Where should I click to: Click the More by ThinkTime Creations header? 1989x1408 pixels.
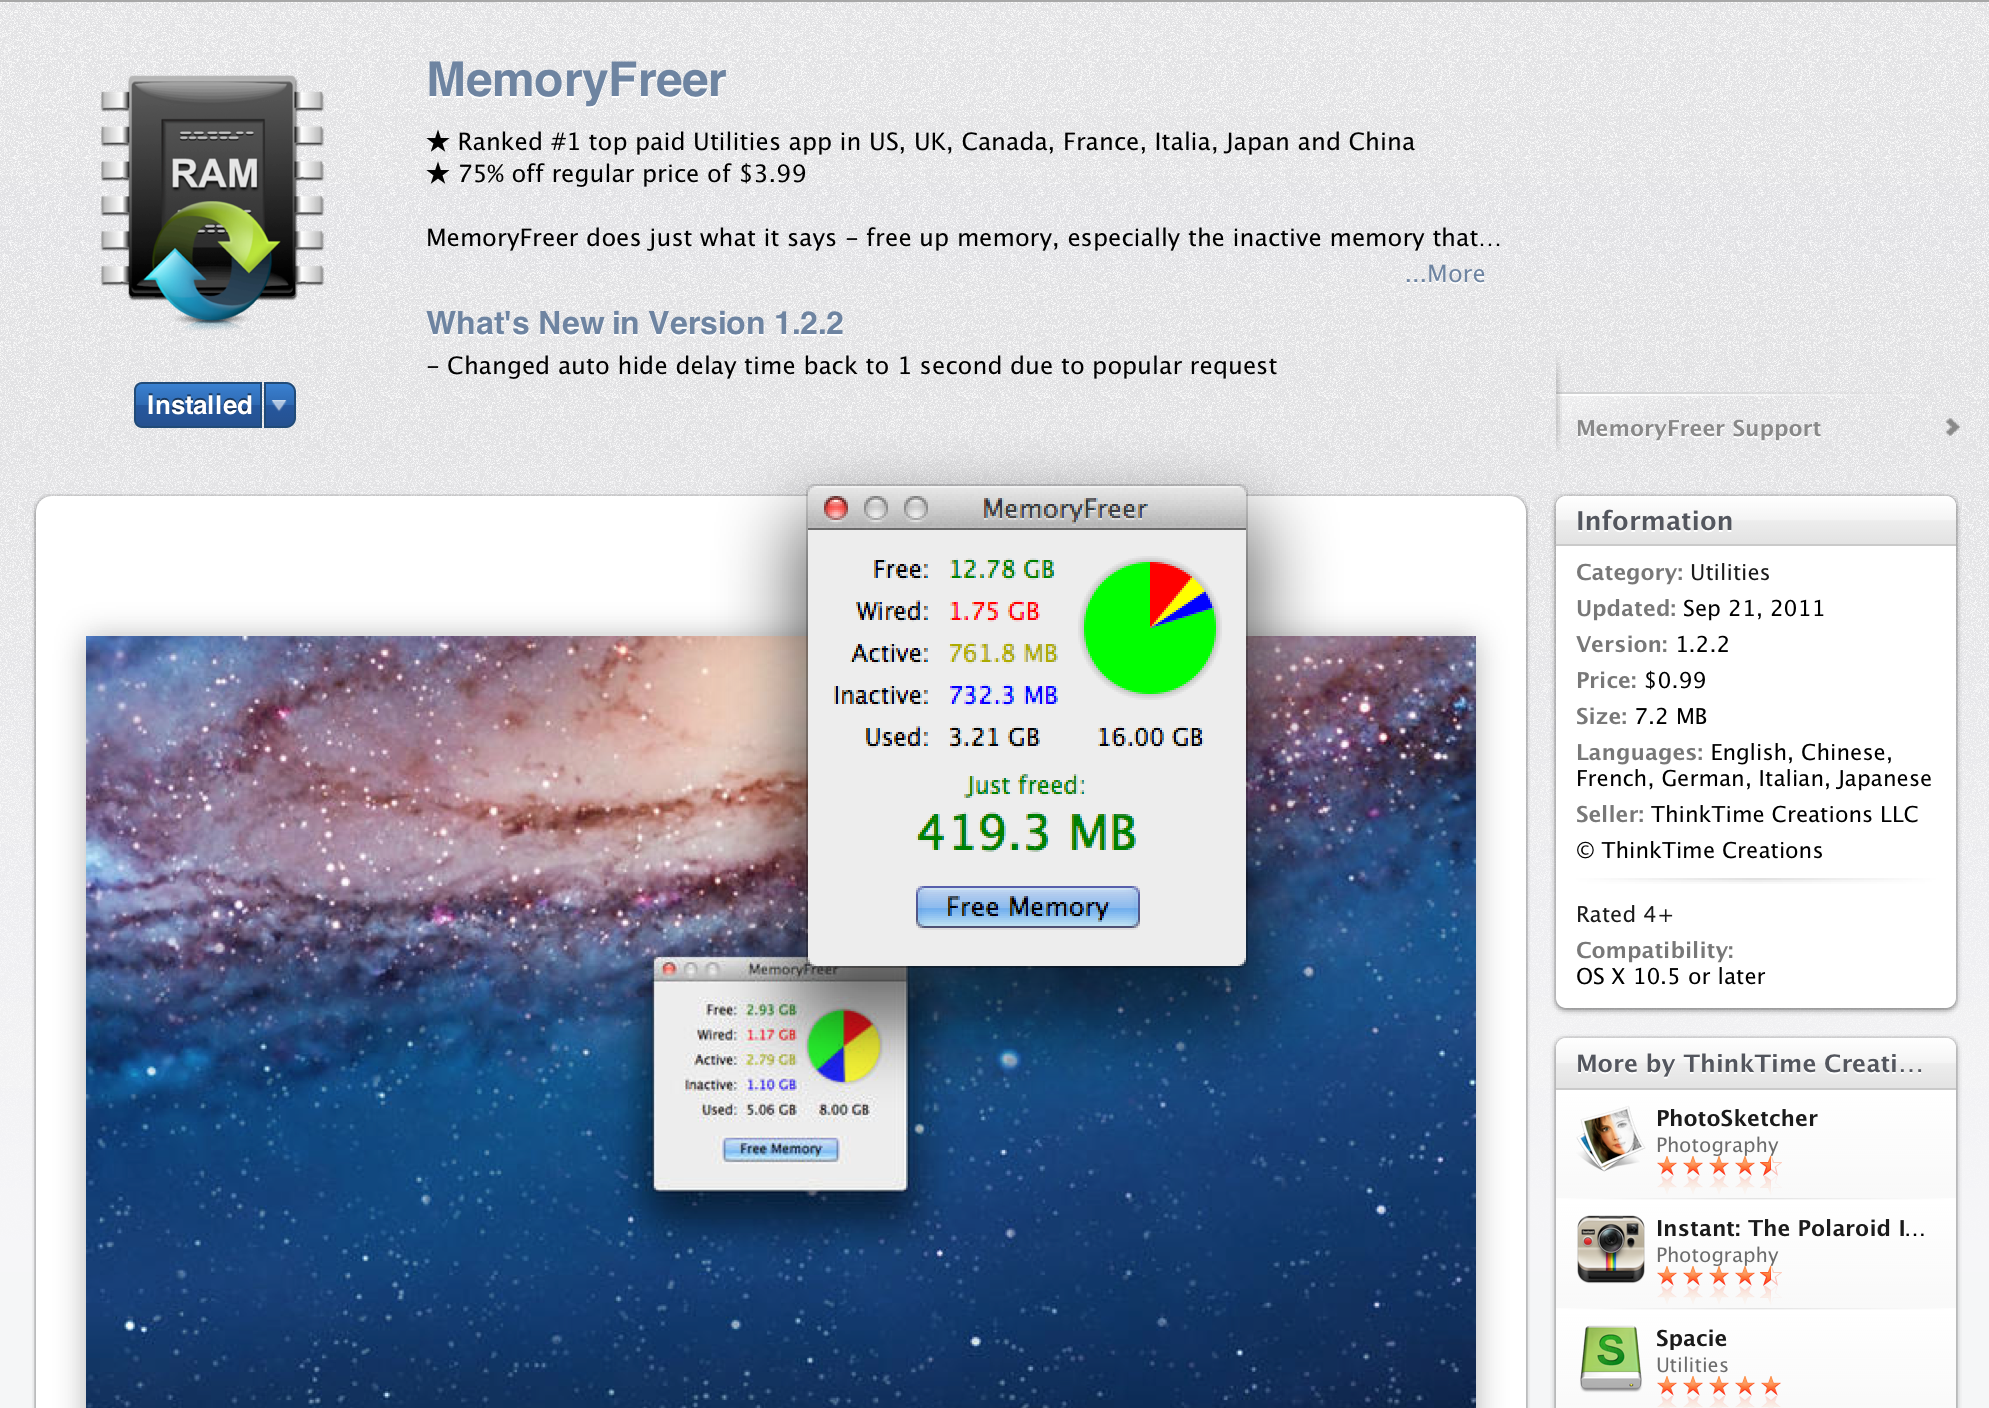click(x=1748, y=1063)
